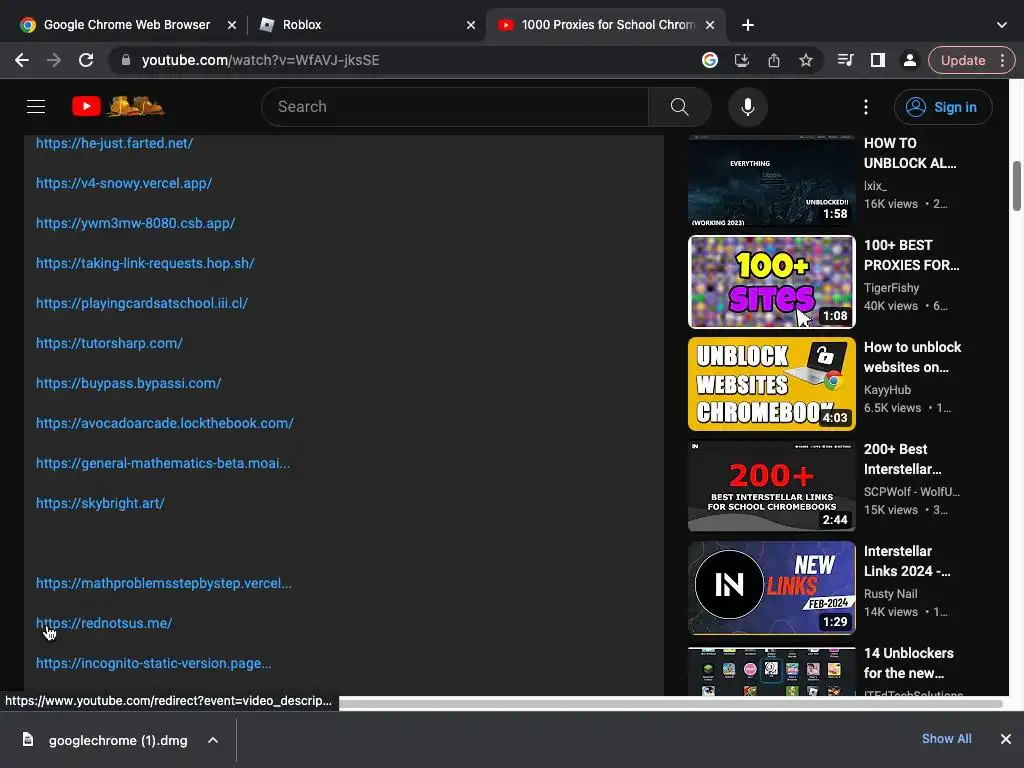Click KayyHub channel name
The height and width of the screenshot is (768, 1024).
tap(887, 389)
